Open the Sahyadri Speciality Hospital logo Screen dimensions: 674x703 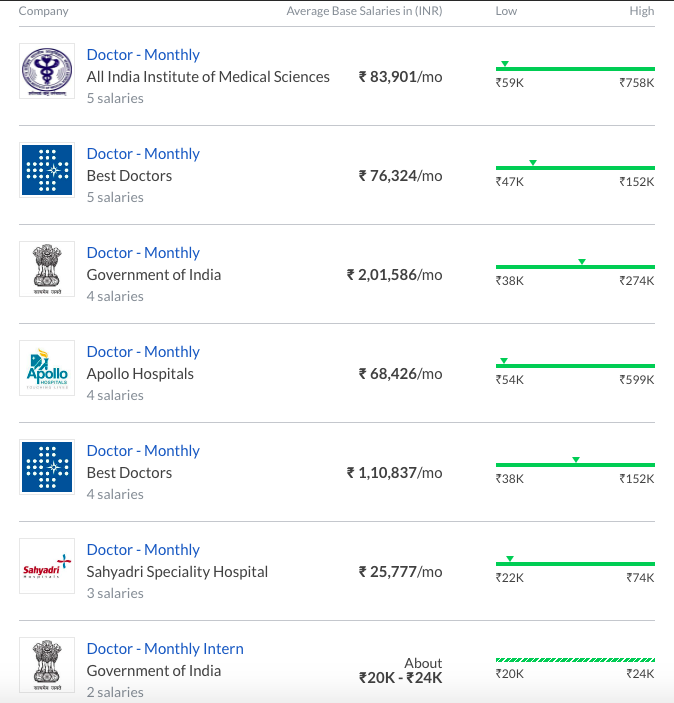47,566
